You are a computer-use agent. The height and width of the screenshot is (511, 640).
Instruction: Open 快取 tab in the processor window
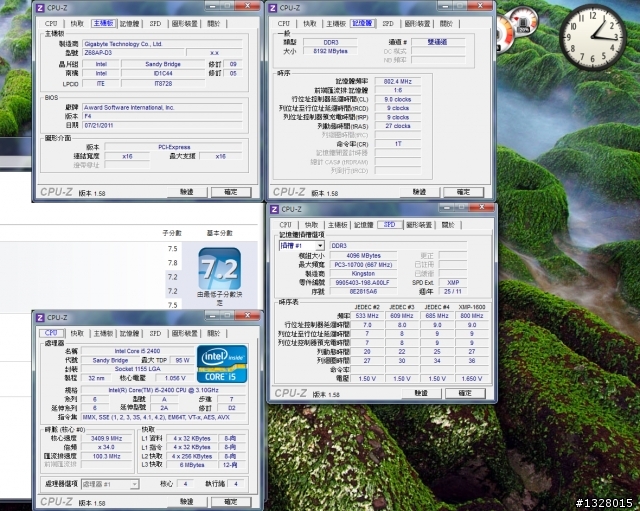[x=77, y=333]
